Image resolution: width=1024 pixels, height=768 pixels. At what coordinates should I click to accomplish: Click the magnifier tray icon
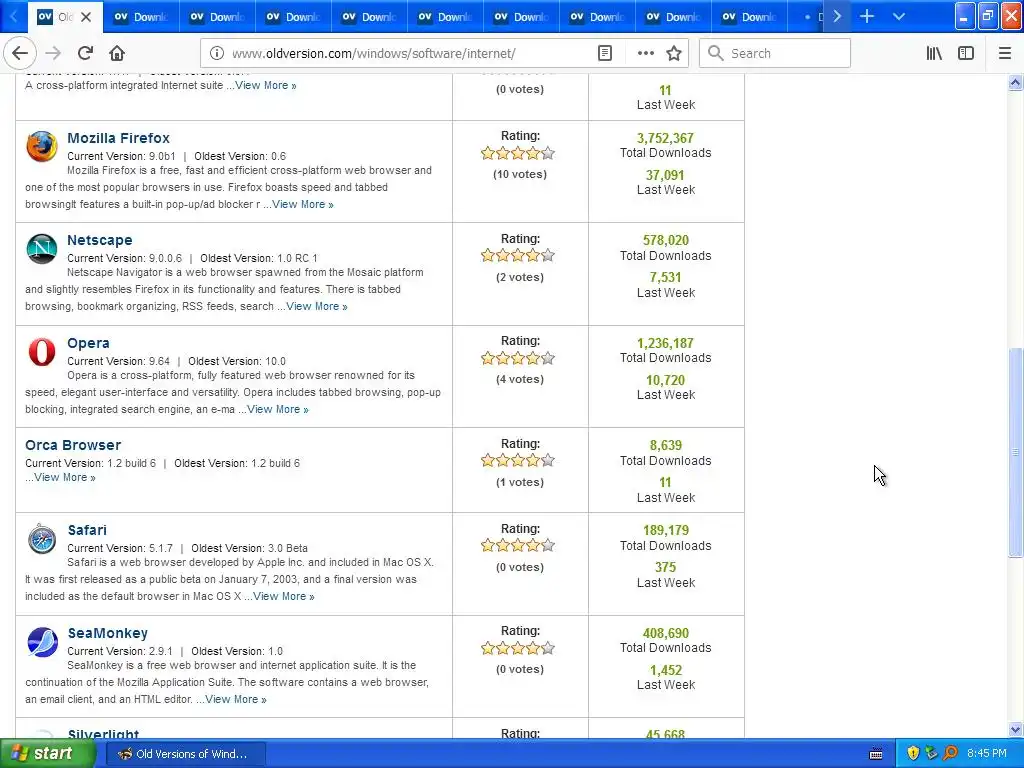(x=951, y=754)
